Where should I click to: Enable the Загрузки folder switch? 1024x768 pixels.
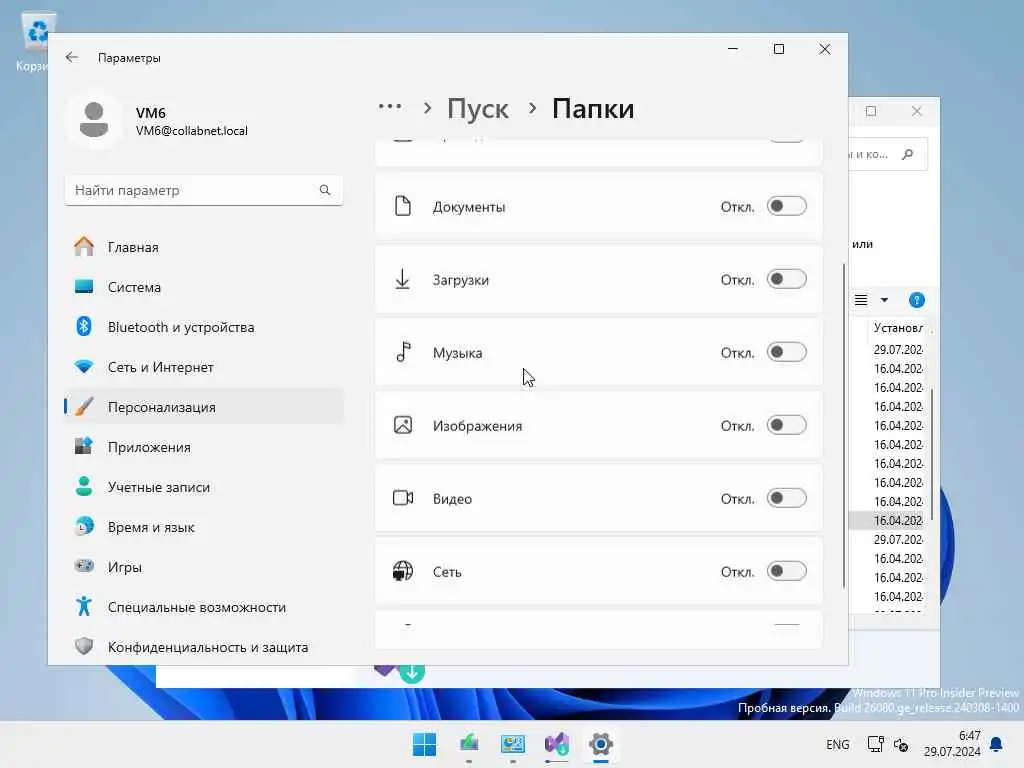point(786,280)
